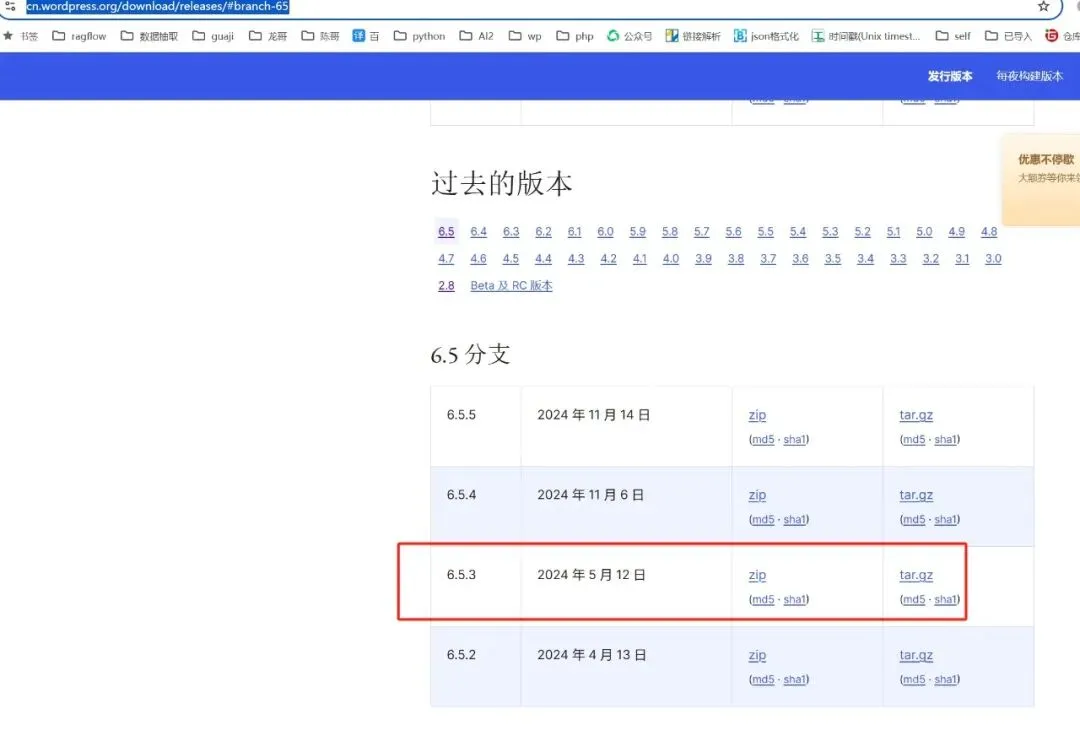Click the bookmark star icon in address bar
Image resolution: width=1080 pixels, height=736 pixels.
pos(1043,6)
